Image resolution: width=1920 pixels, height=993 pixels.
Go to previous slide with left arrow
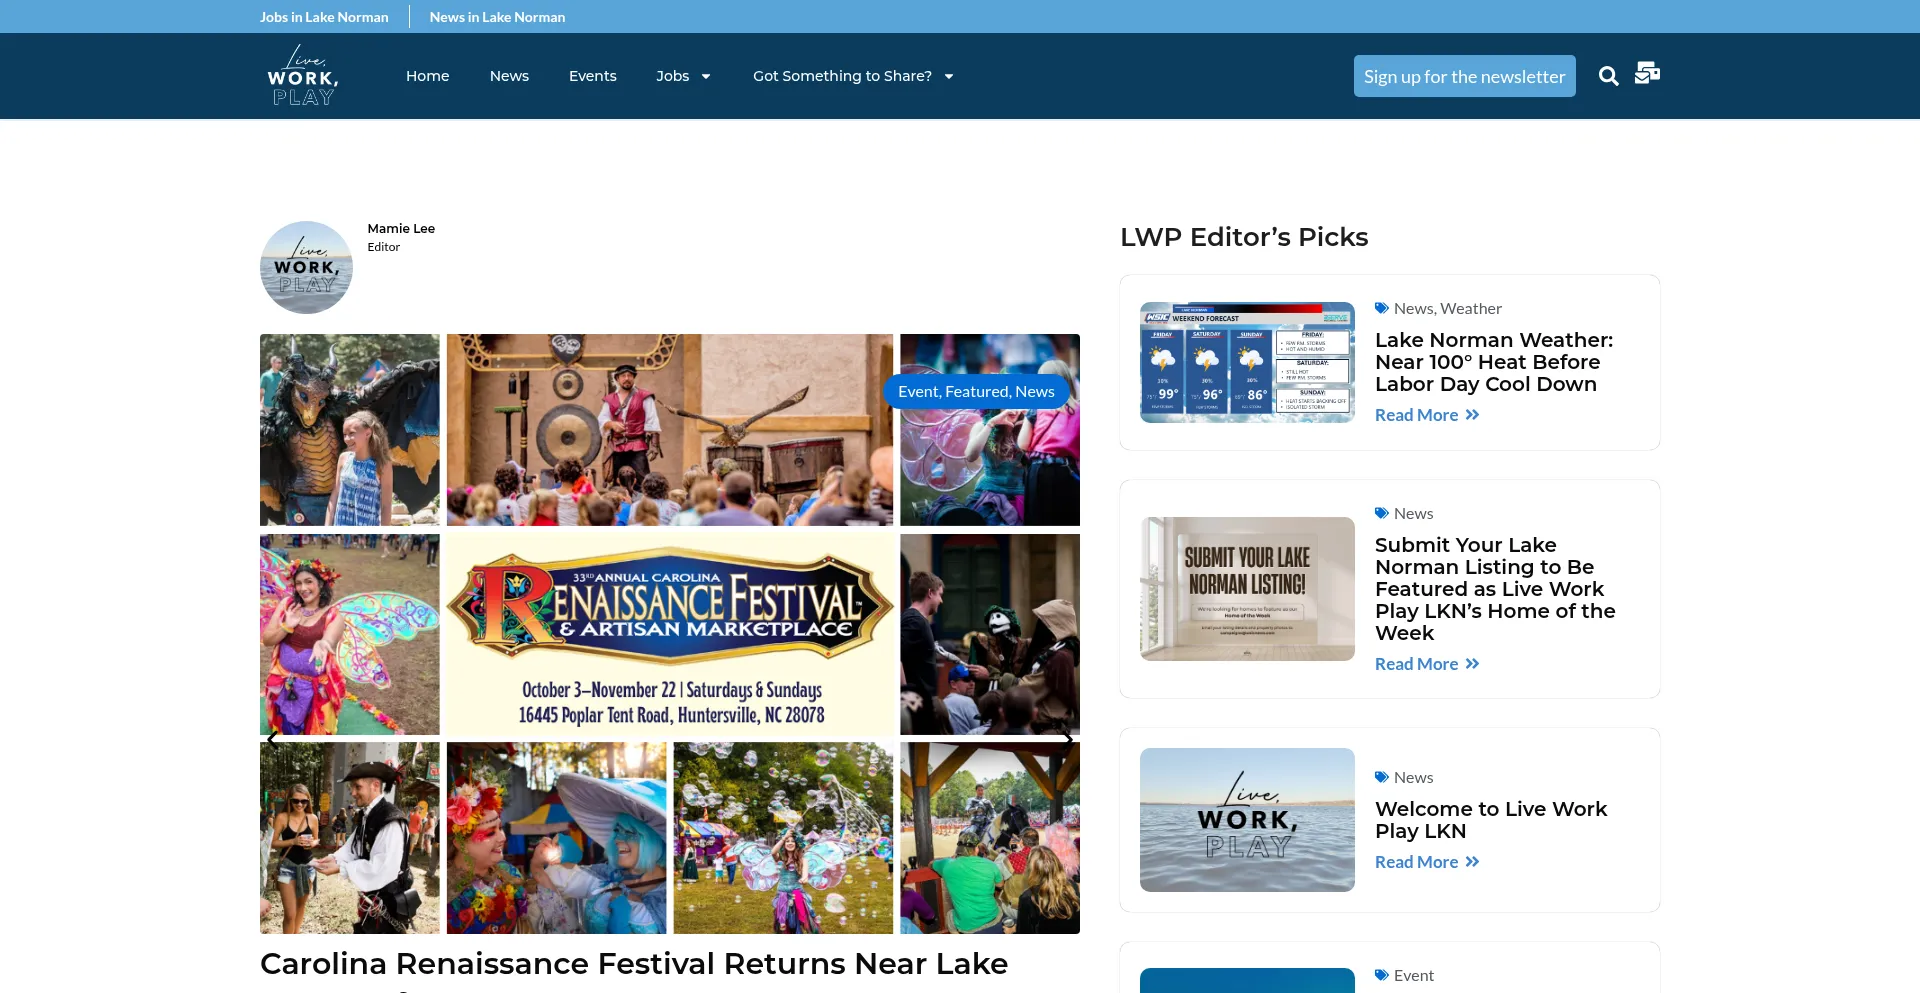pyautogui.click(x=272, y=740)
